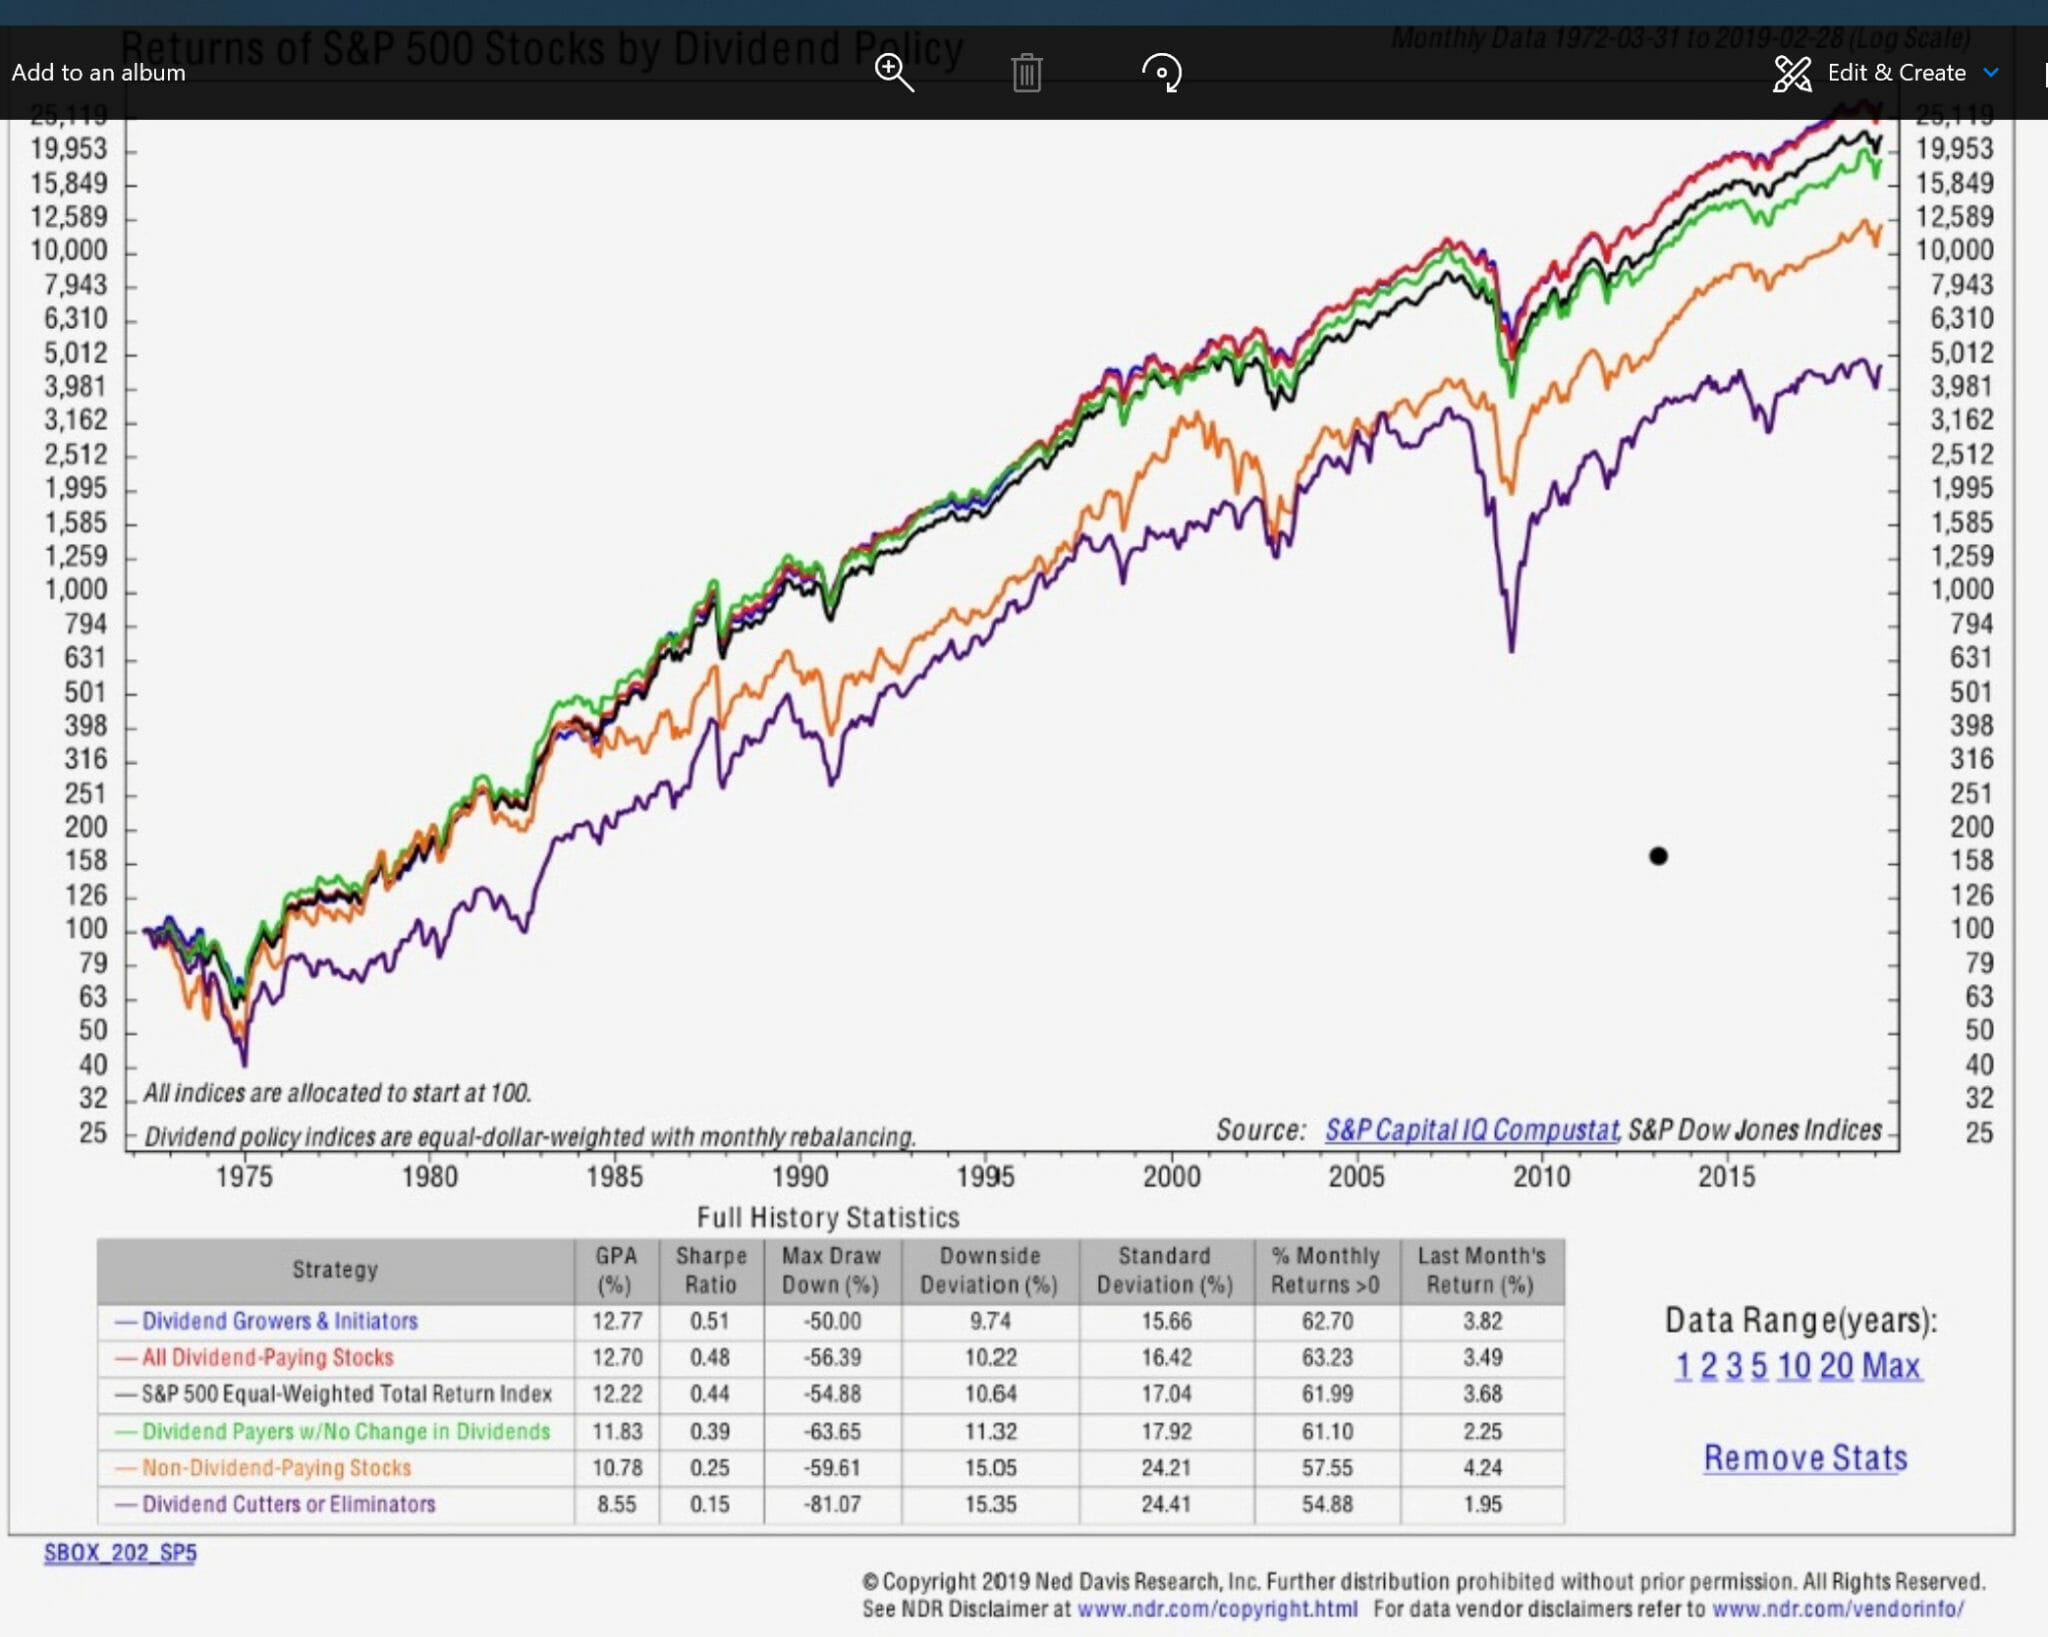2048x1637 pixels.
Task: Select the 3 year data range
Action: point(1734,1366)
